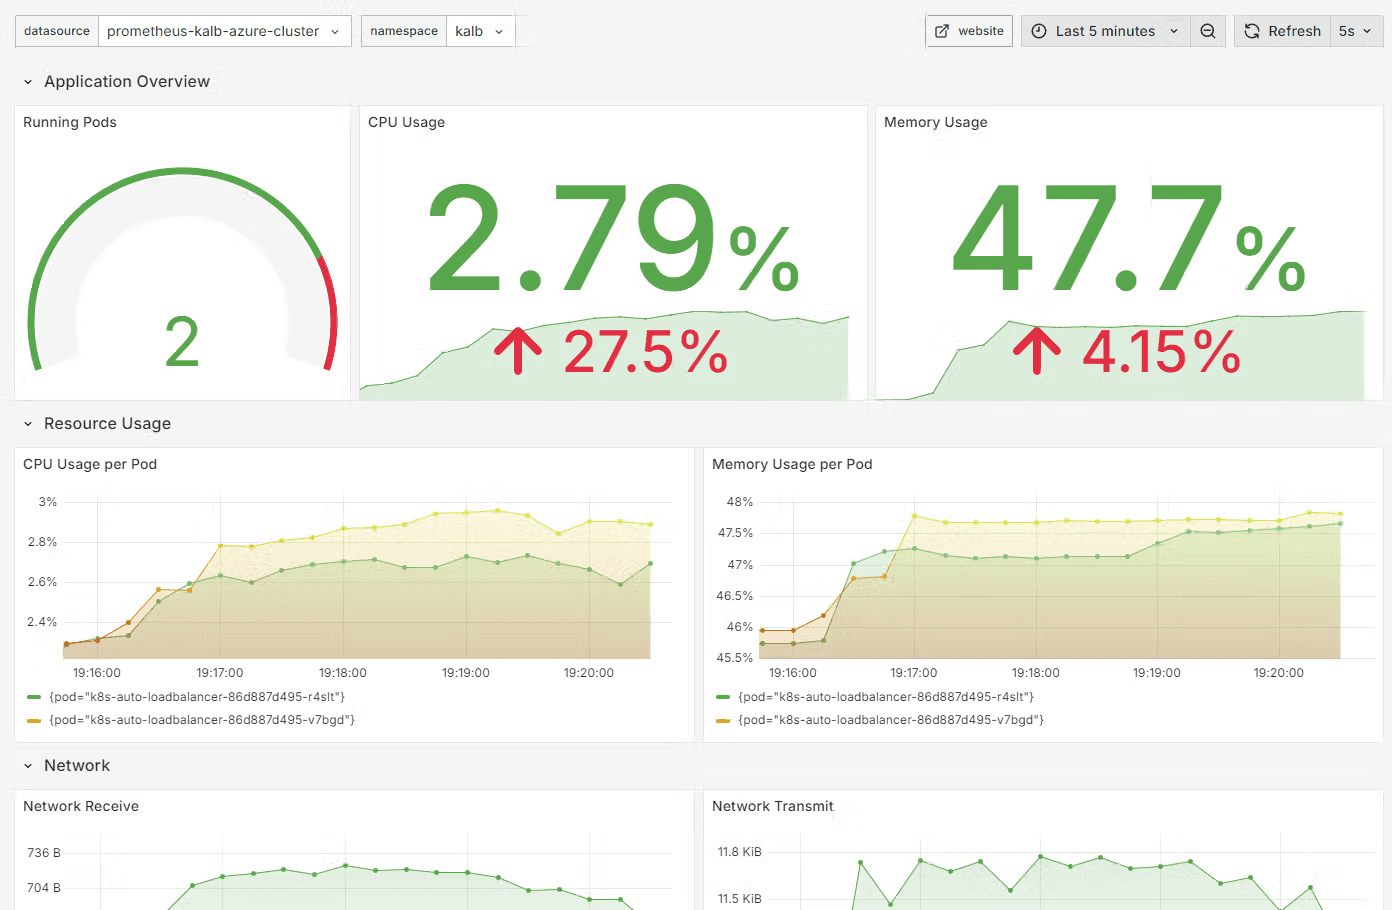Click the Running Pods panel title

coord(70,122)
